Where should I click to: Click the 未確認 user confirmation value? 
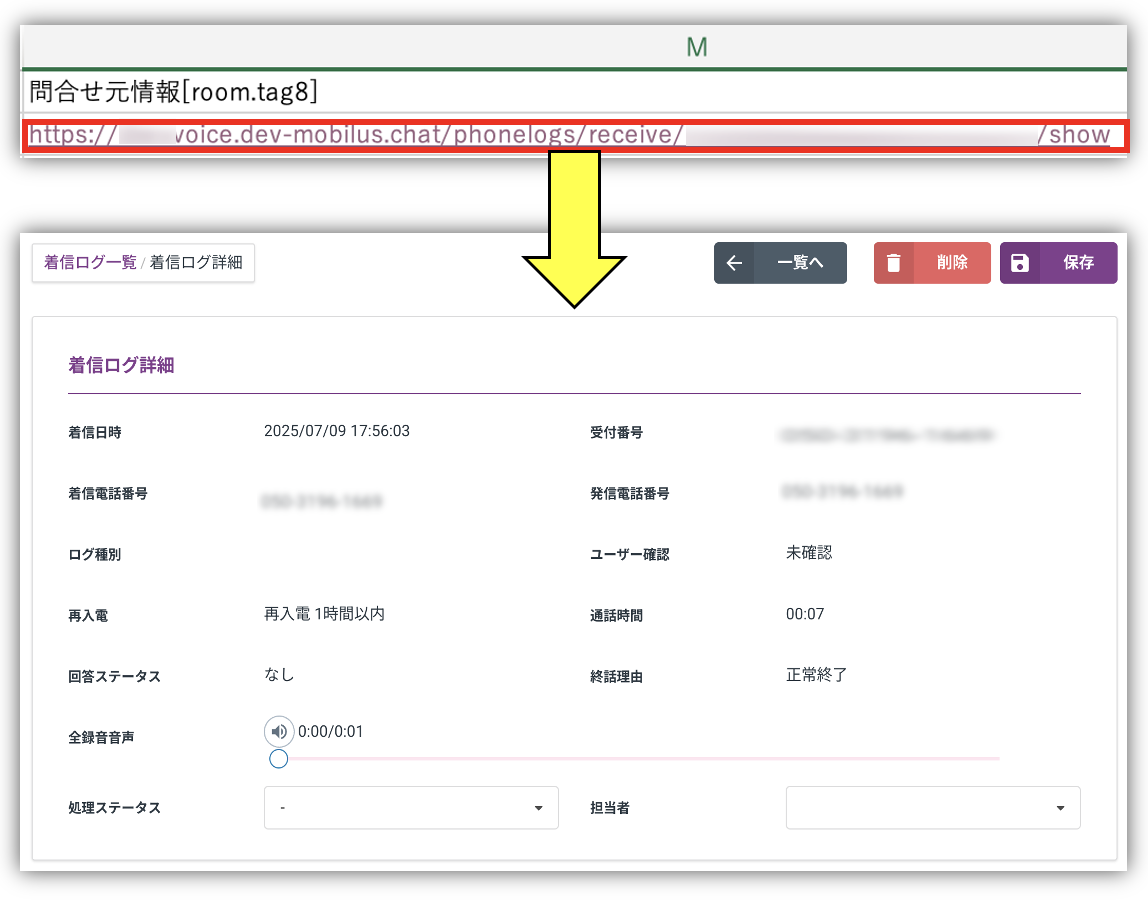809,553
